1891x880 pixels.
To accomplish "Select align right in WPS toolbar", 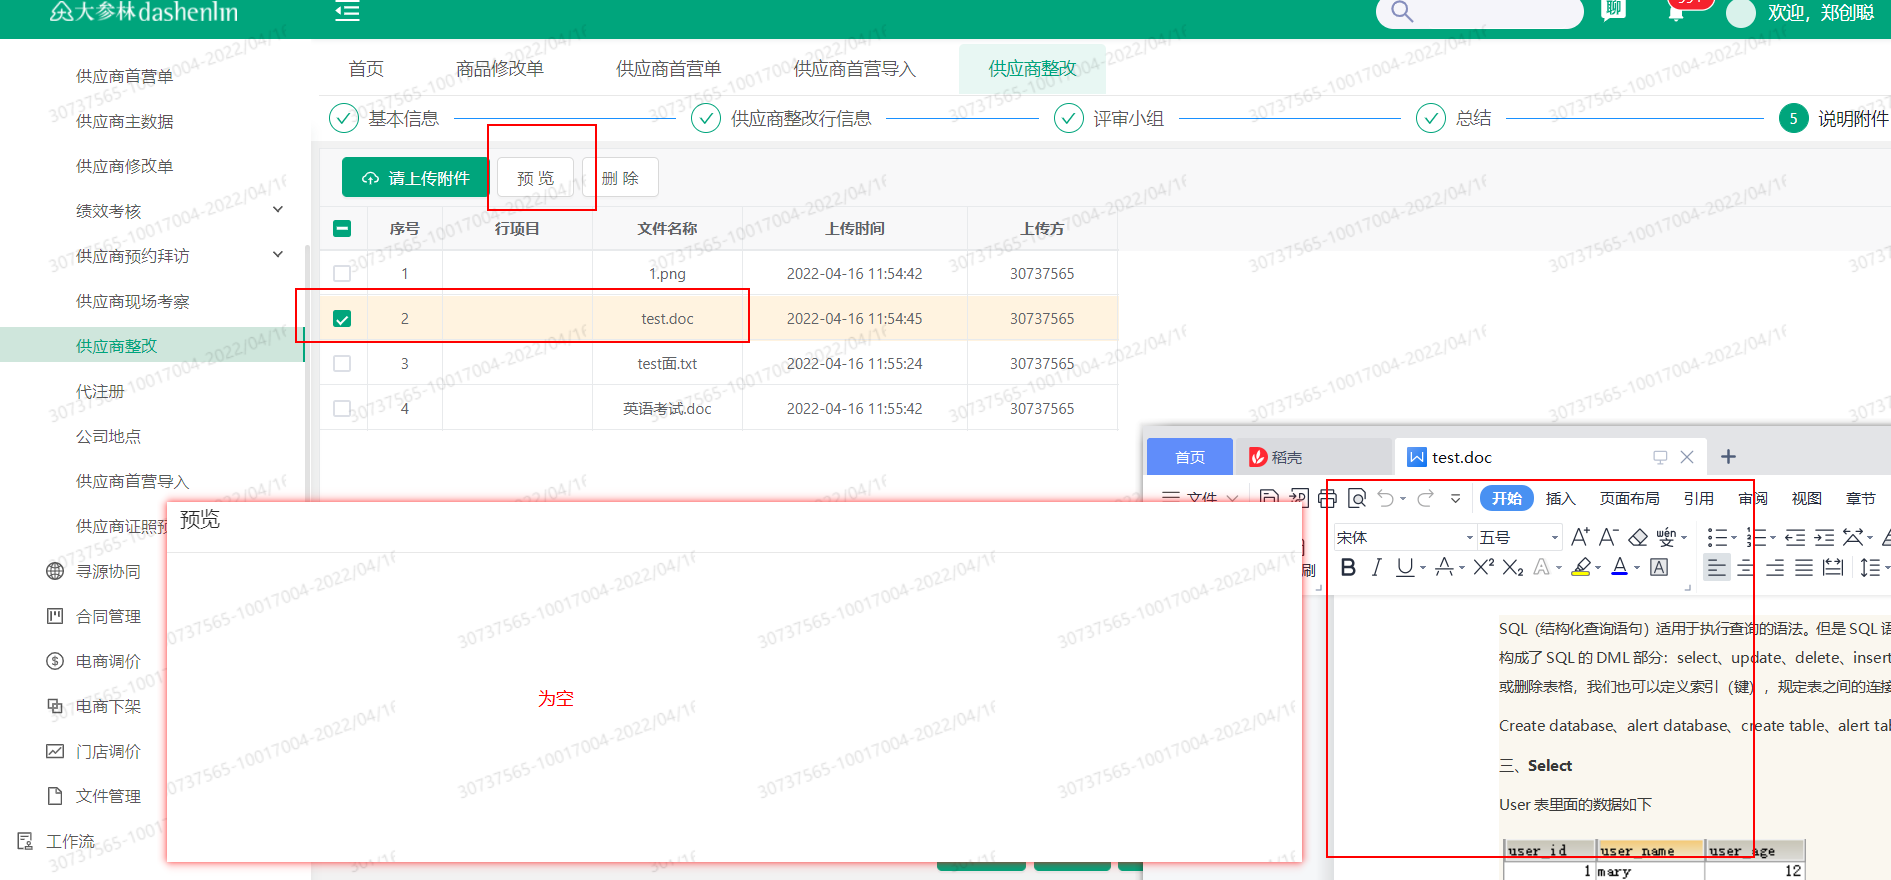I will pos(1775,567).
